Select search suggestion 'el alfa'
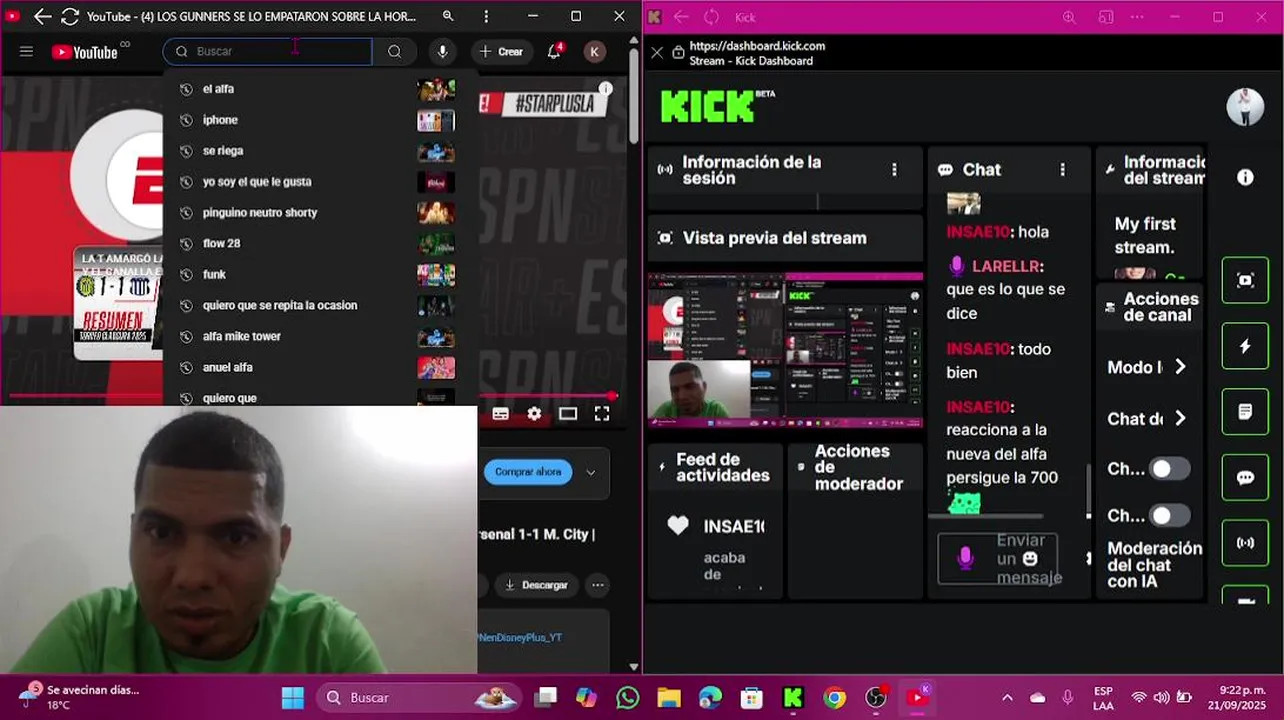The width and height of the screenshot is (1284, 720). click(x=320, y=89)
